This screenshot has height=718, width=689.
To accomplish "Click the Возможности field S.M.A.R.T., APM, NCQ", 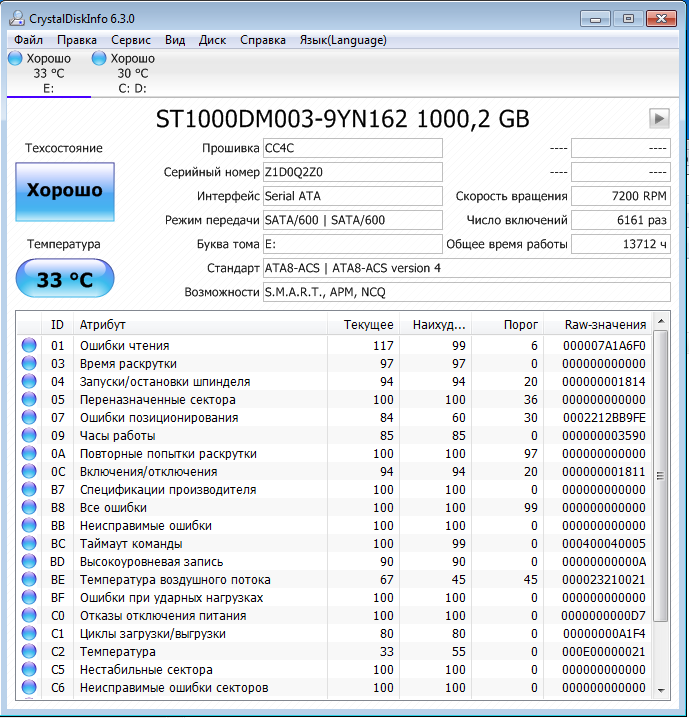I will 467,292.
